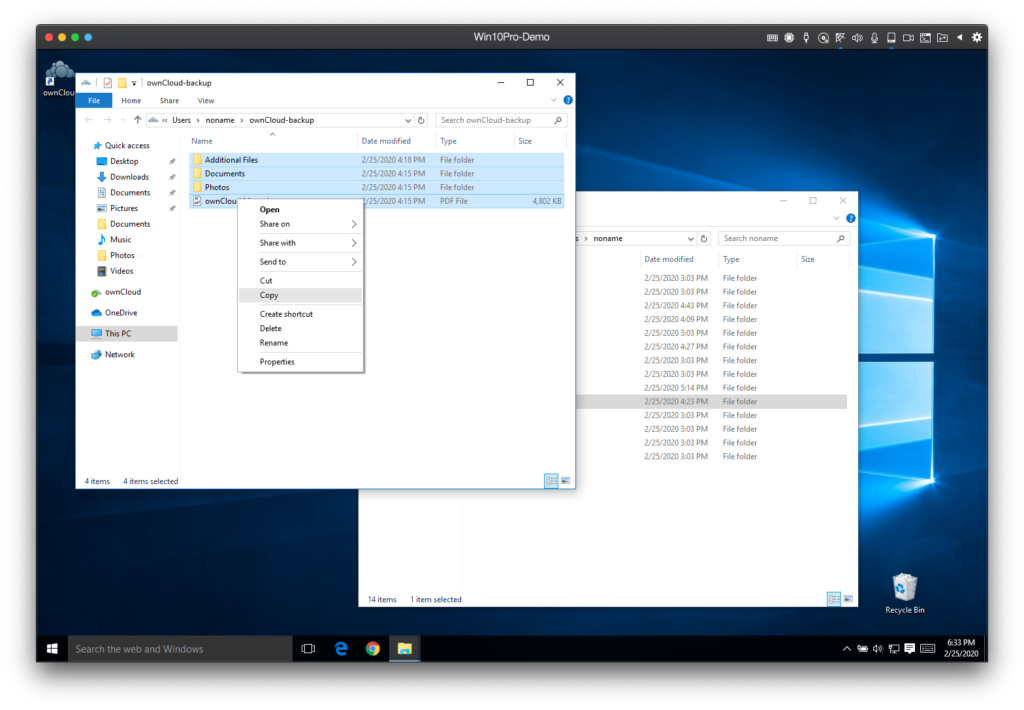Screen dimensions: 1024x710
Task: Choose Rename in the context menu
Action: click(300, 343)
